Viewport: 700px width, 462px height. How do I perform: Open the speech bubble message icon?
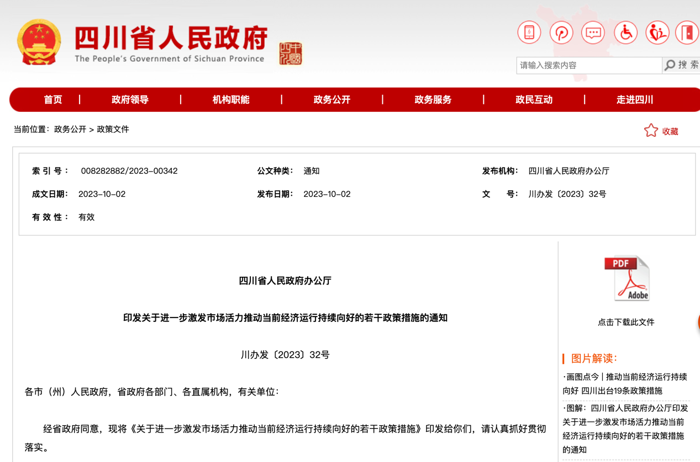click(x=593, y=32)
